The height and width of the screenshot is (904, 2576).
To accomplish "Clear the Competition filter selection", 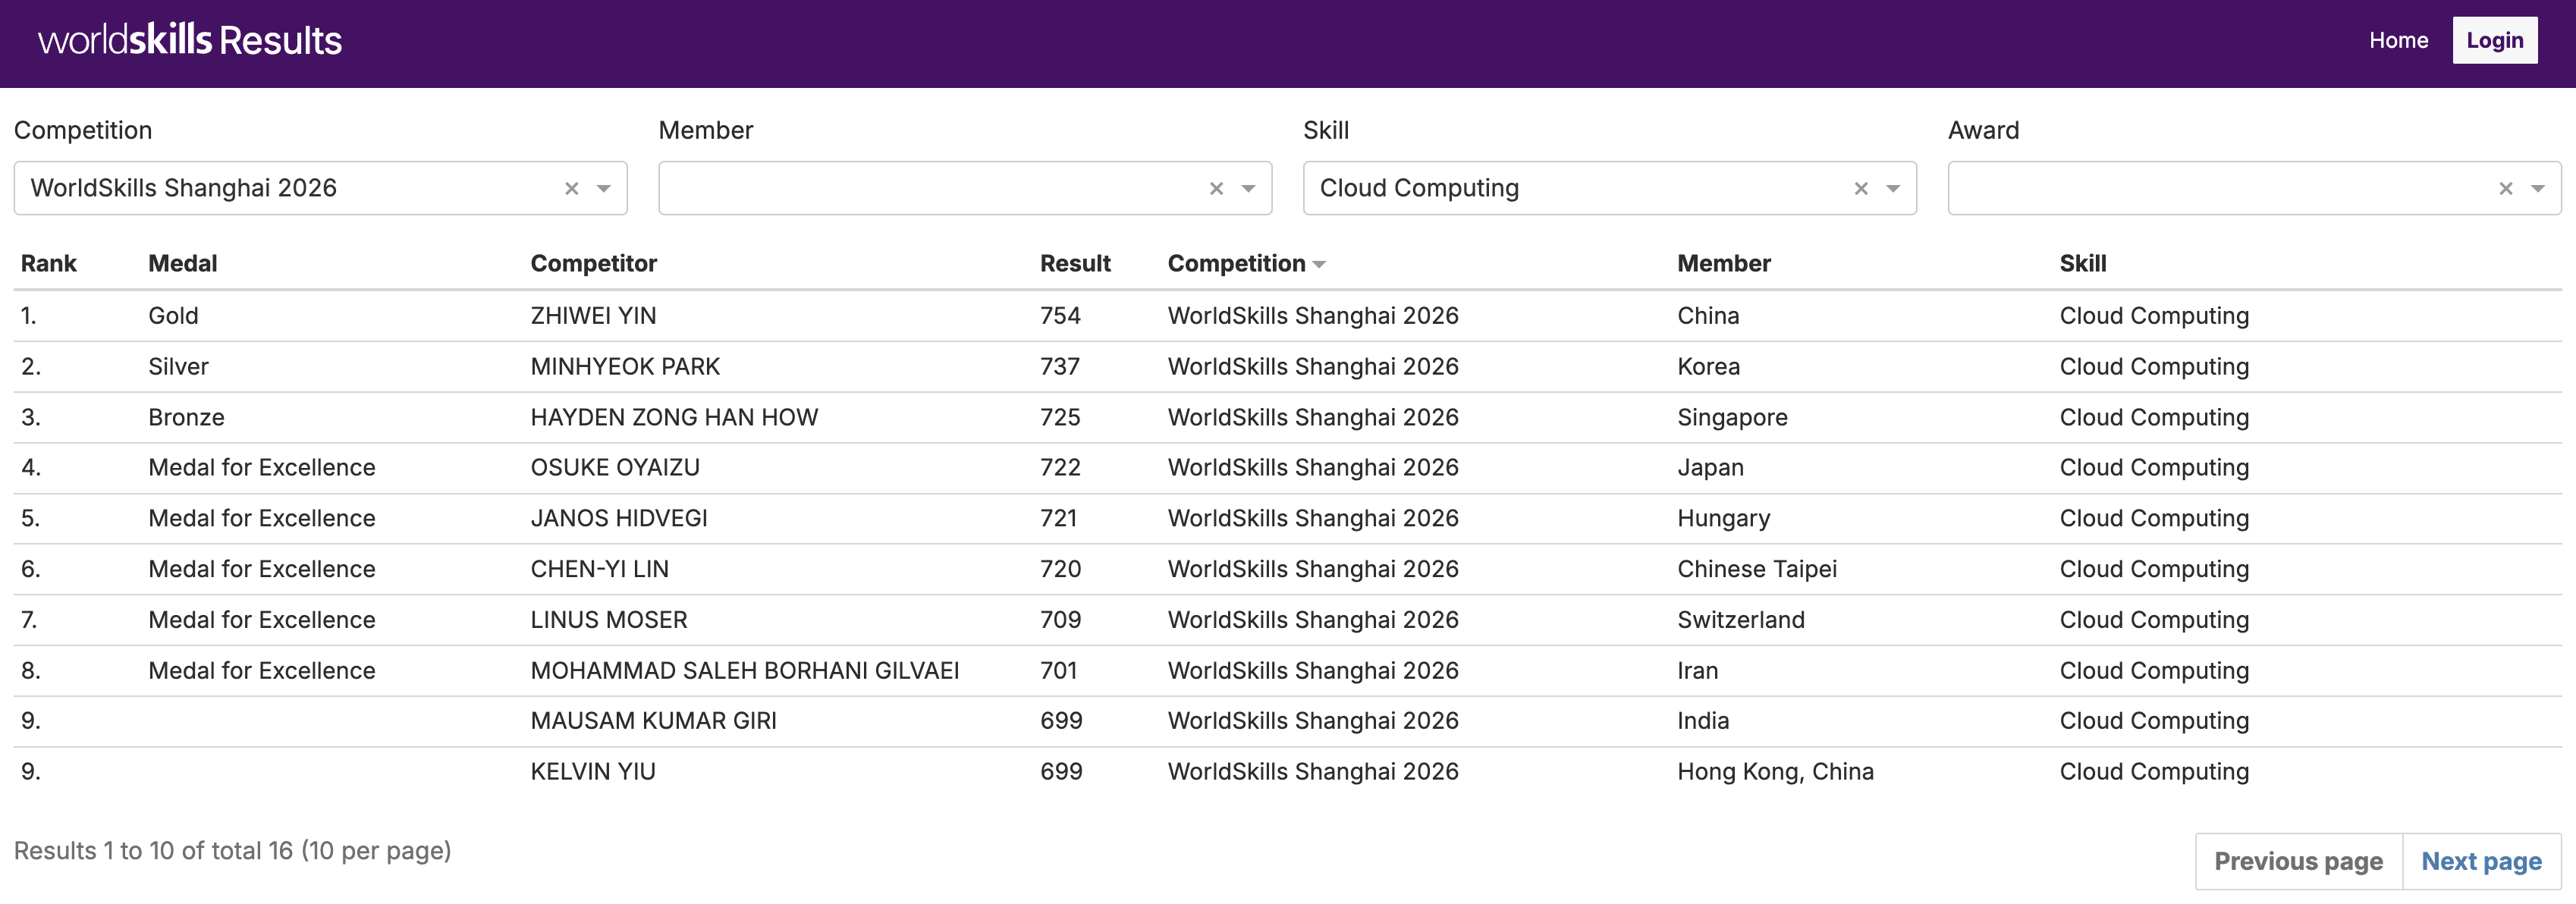I will (571, 188).
